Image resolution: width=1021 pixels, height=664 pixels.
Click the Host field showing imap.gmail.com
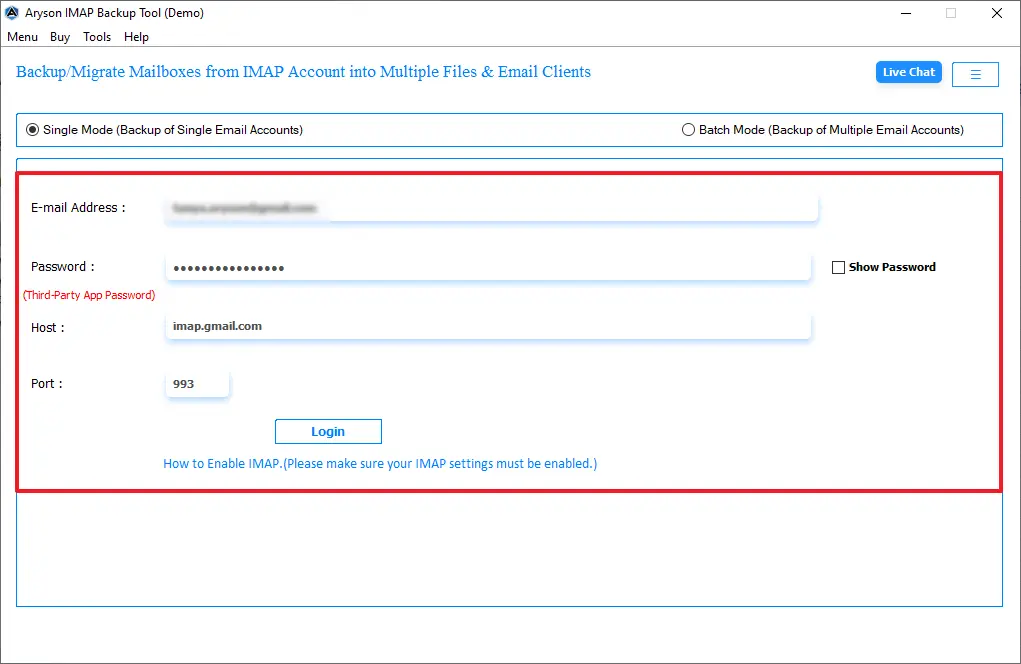[488, 325]
